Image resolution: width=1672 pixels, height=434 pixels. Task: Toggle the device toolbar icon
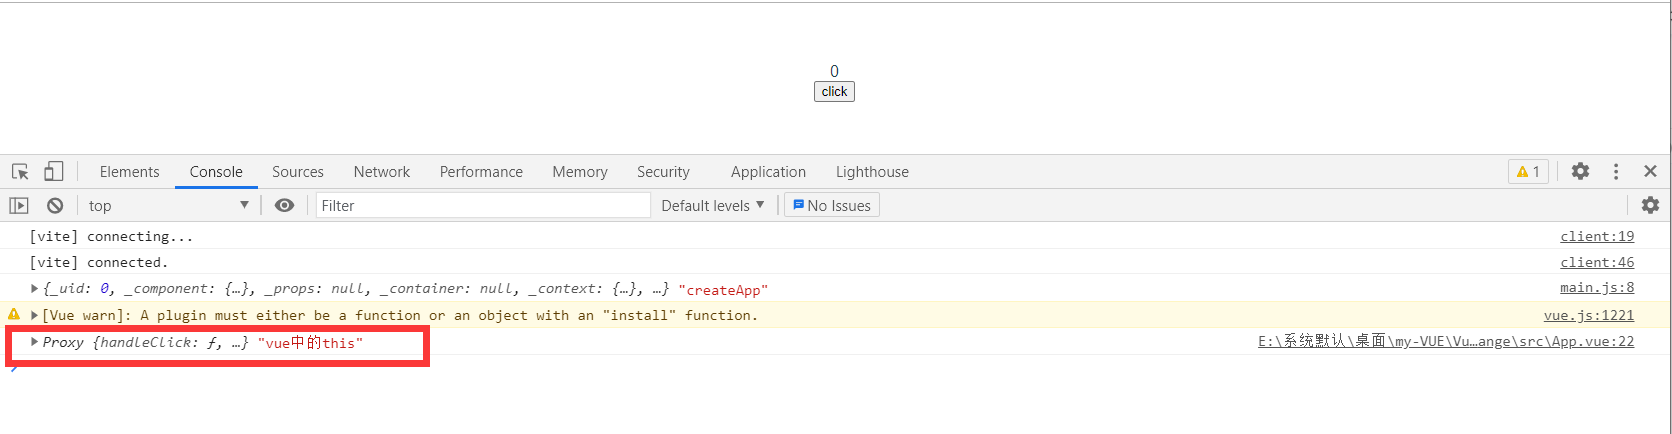click(x=54, y=171)
